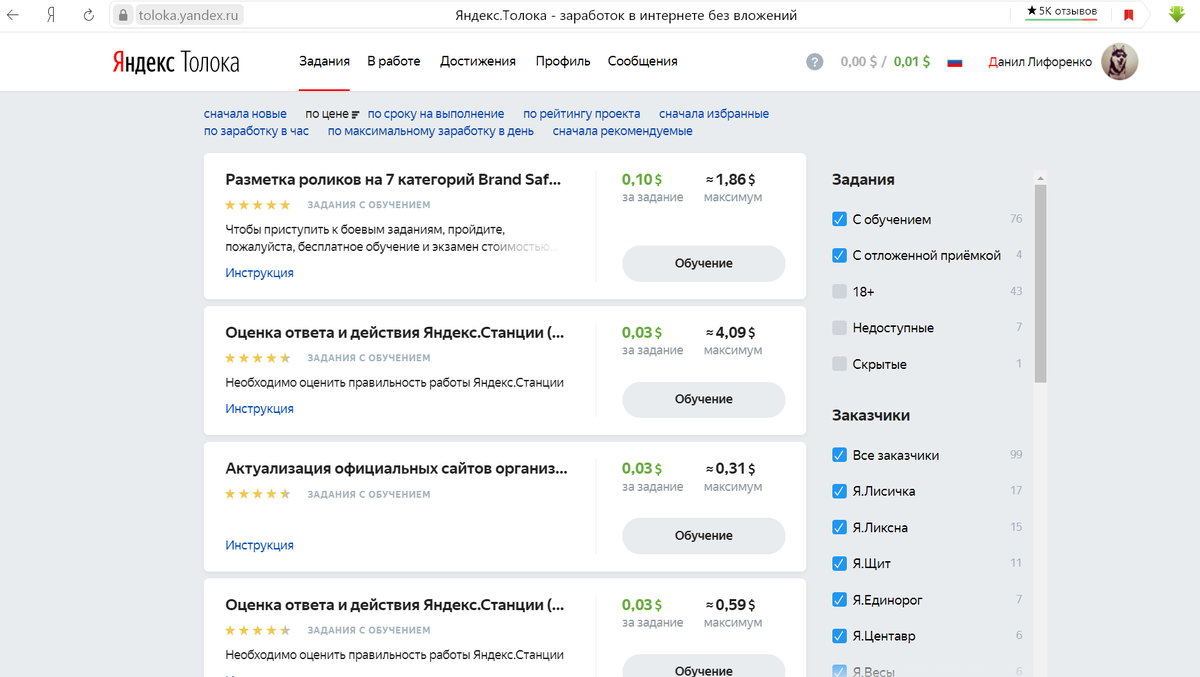Viewport: 1200px width, 677px height.
Task: Toggle Все заказчики checkbox
Action: tap(840, 455)
